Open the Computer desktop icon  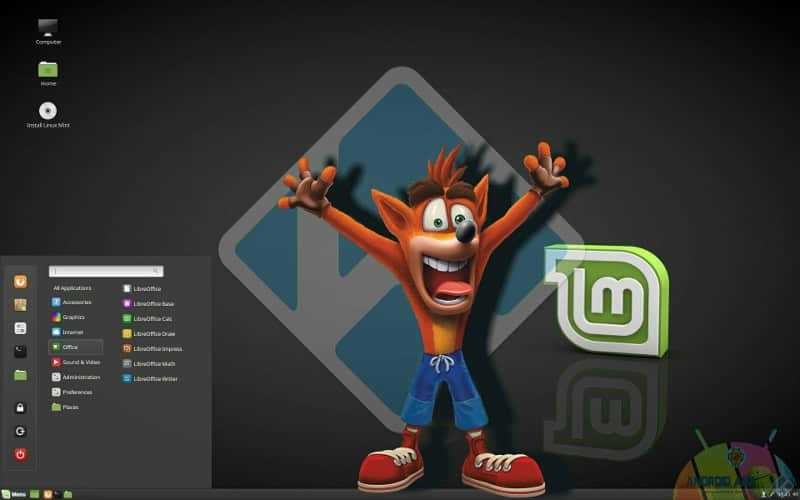click(48, 32)
